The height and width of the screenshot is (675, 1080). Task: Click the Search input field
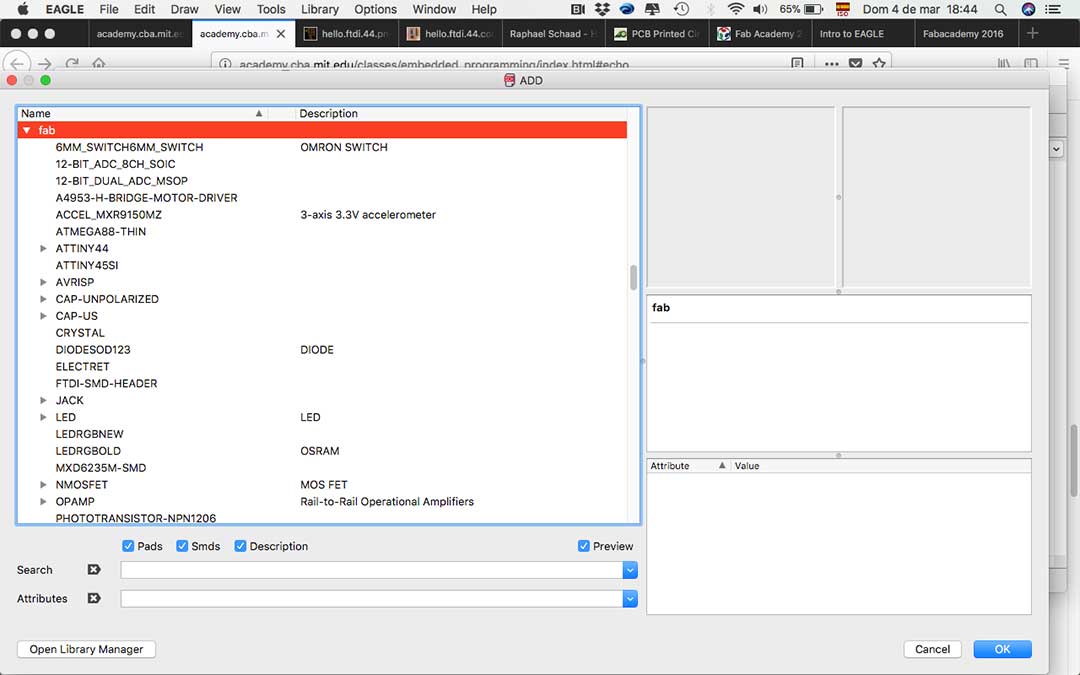pyautogui.click(x=372, y=570)
